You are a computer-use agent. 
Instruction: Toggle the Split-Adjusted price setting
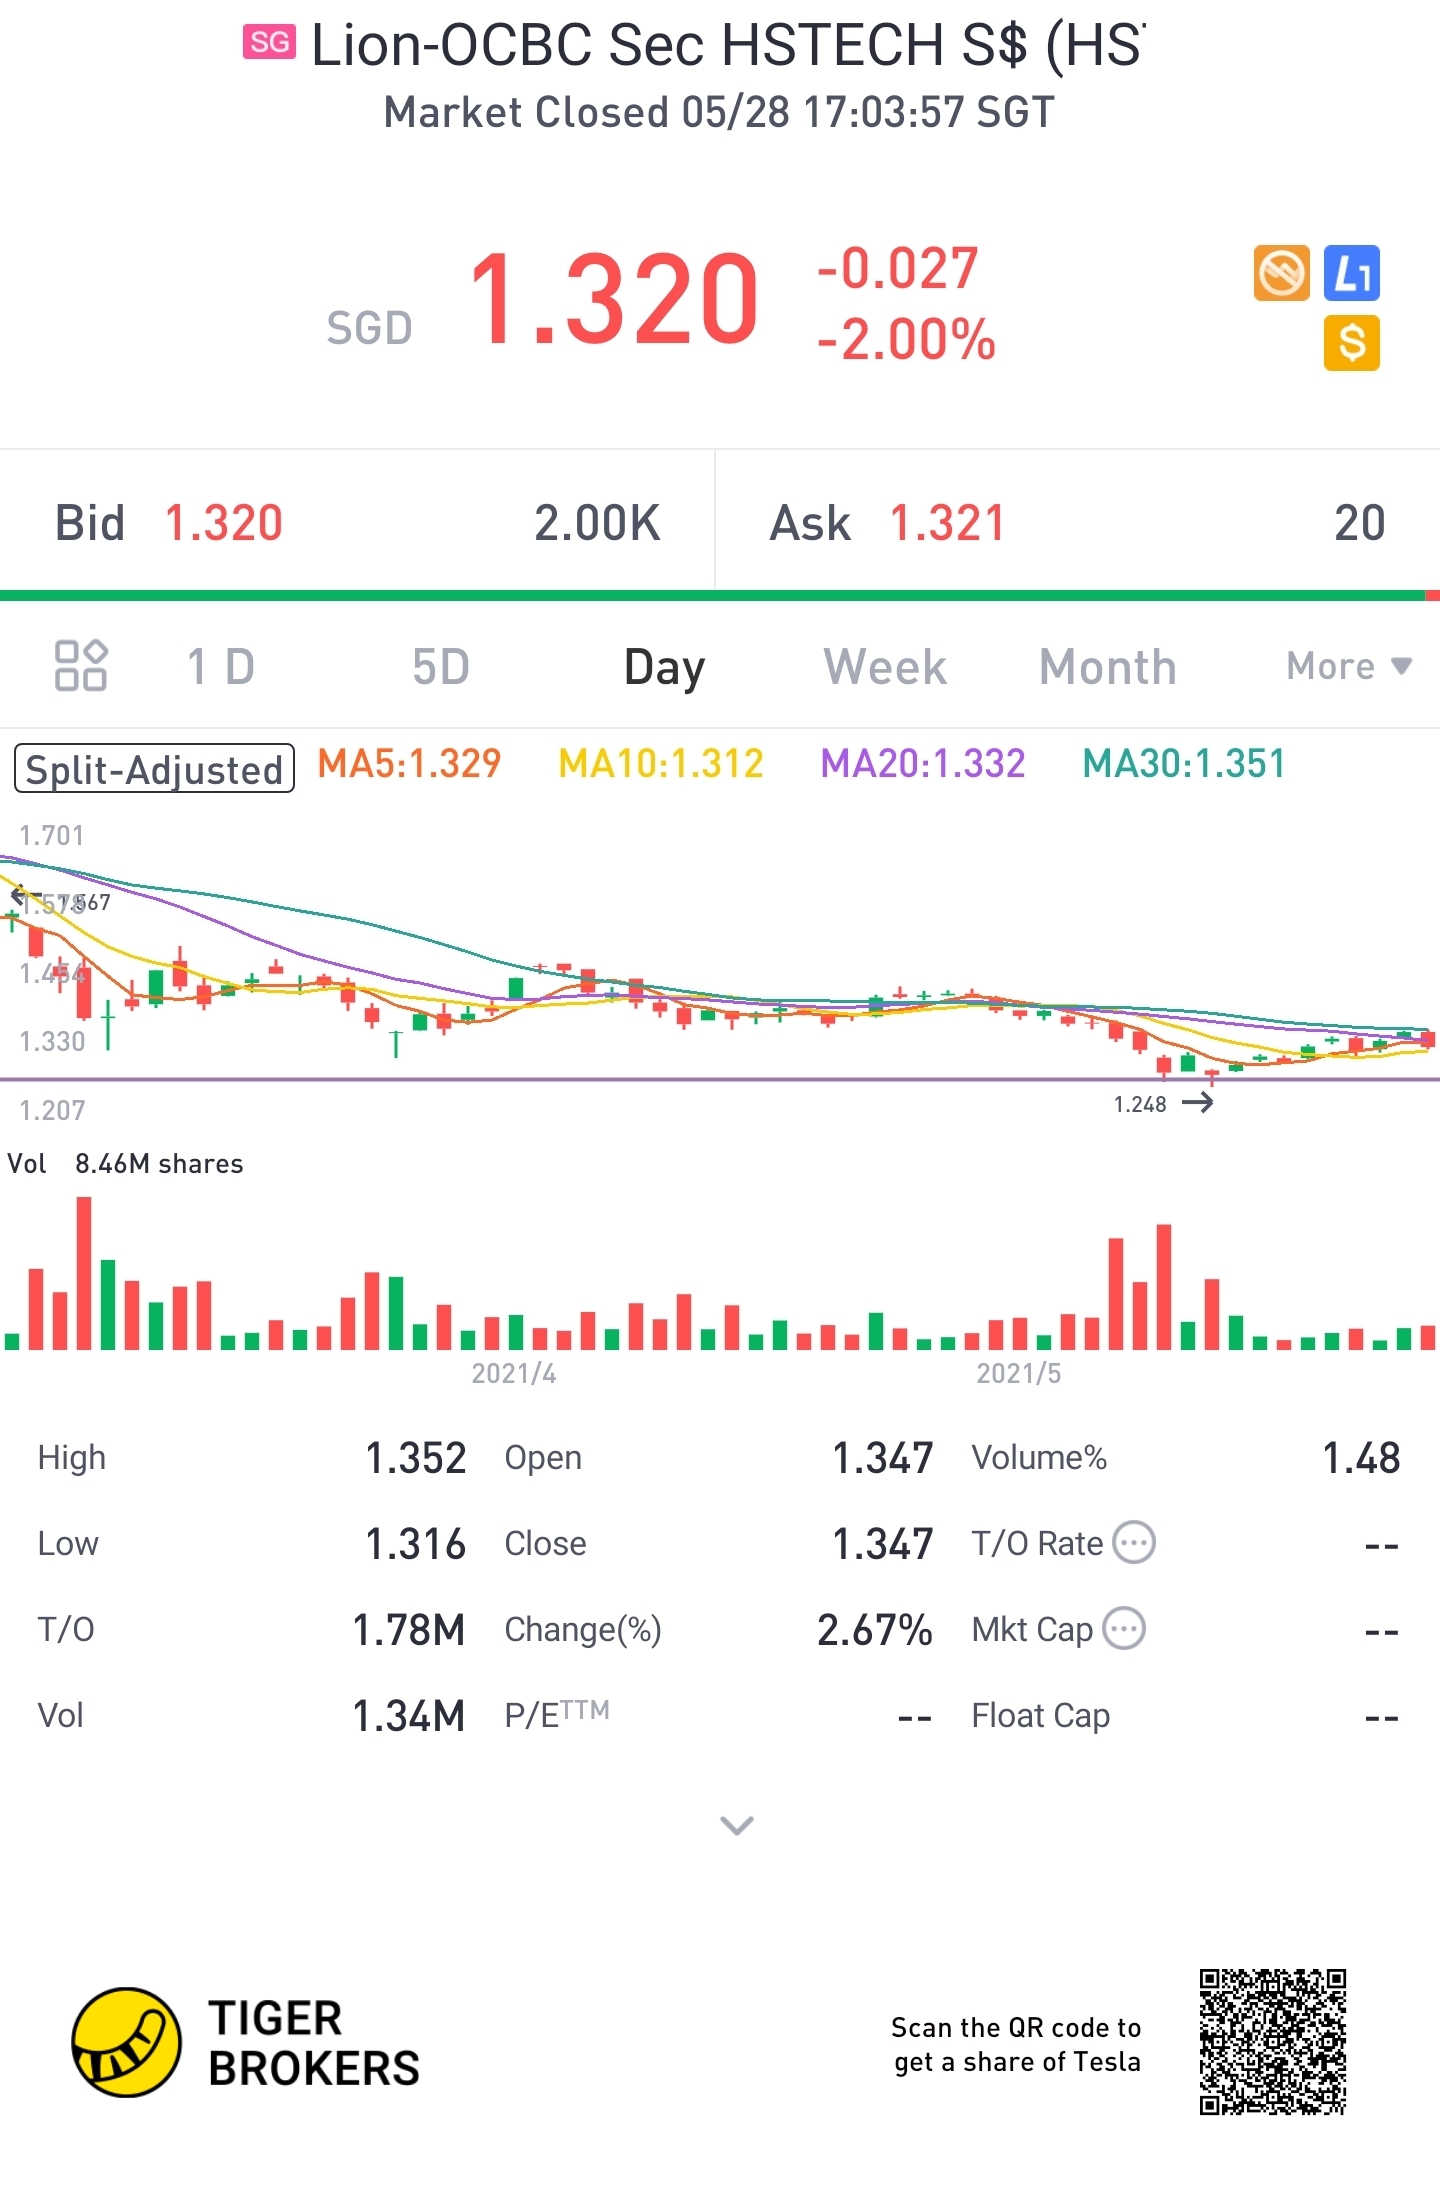(x=154, y=769)
